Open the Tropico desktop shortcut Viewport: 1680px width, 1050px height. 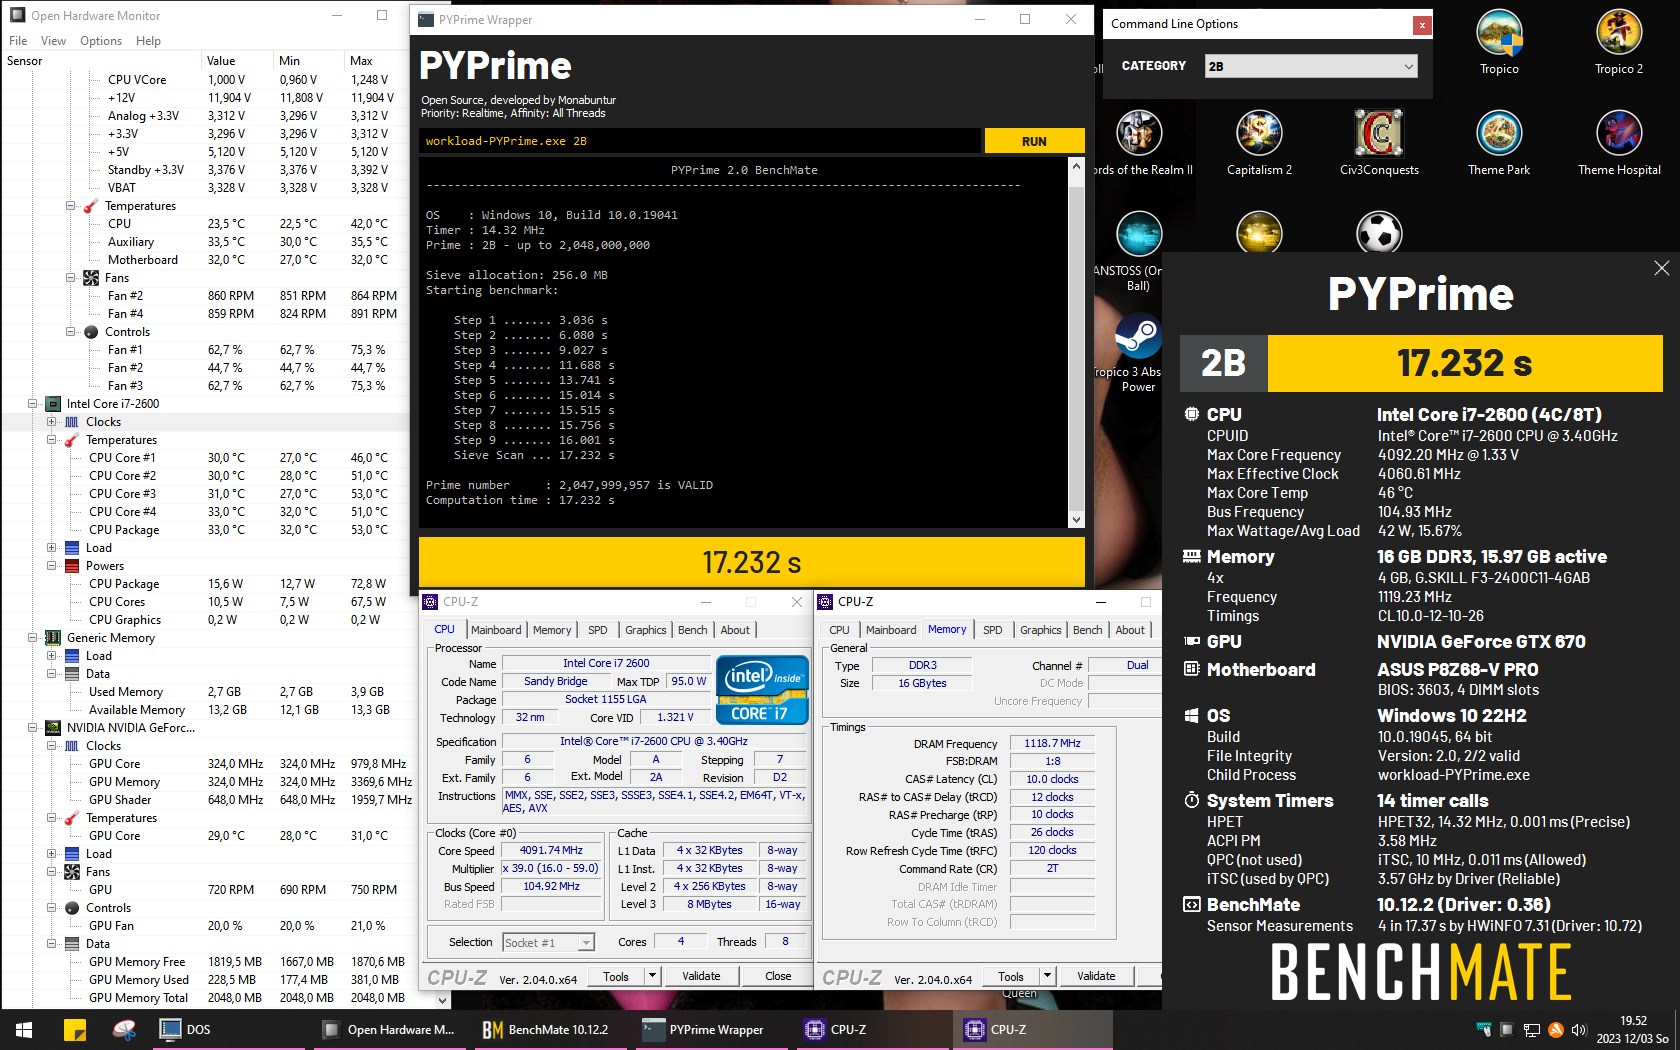click(1499, 41)
